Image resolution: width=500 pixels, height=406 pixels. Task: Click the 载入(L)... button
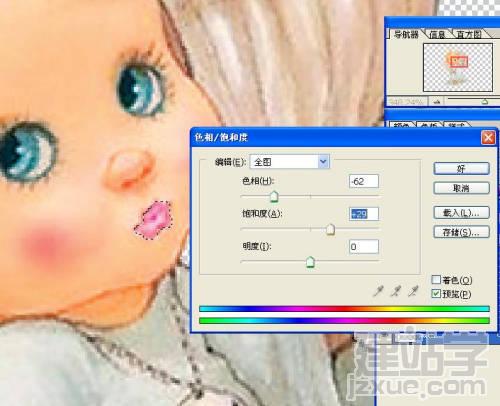(461, 213)
